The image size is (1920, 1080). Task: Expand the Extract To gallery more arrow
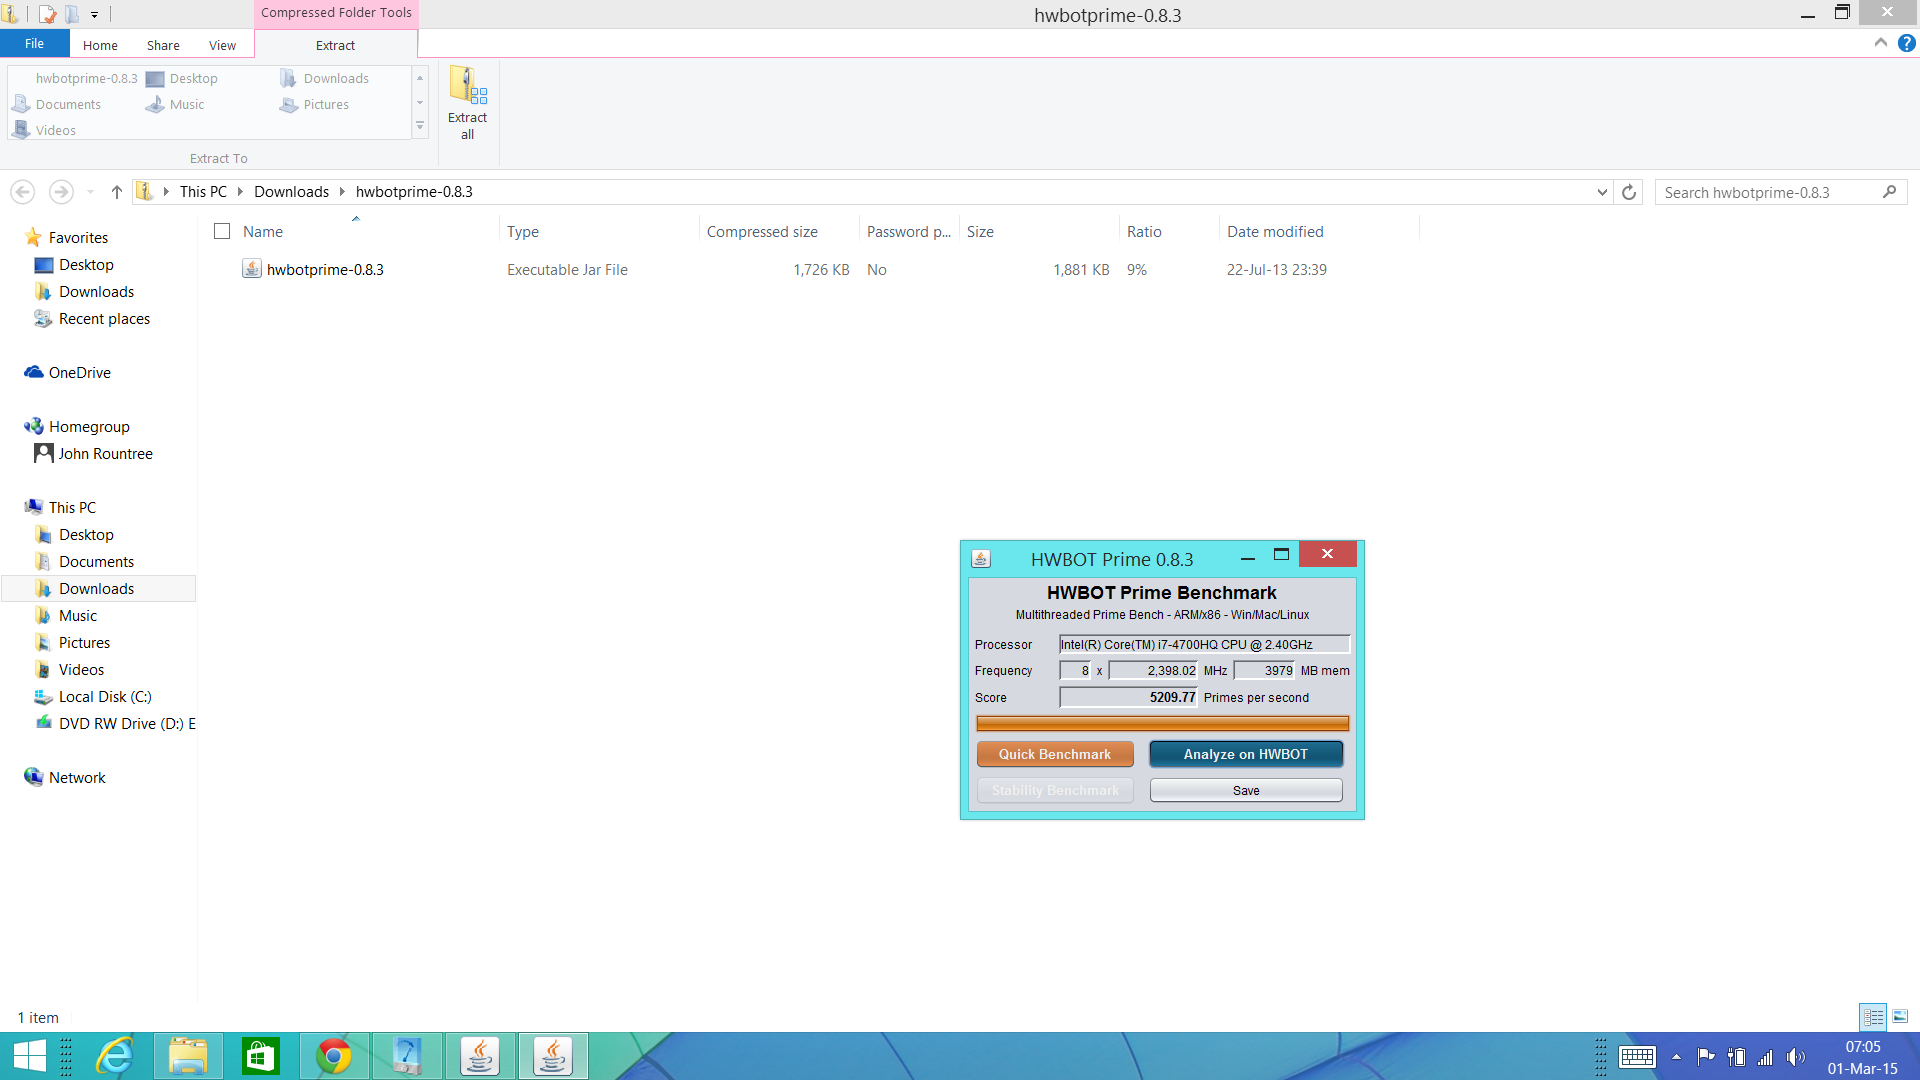(x=420, y=127)
